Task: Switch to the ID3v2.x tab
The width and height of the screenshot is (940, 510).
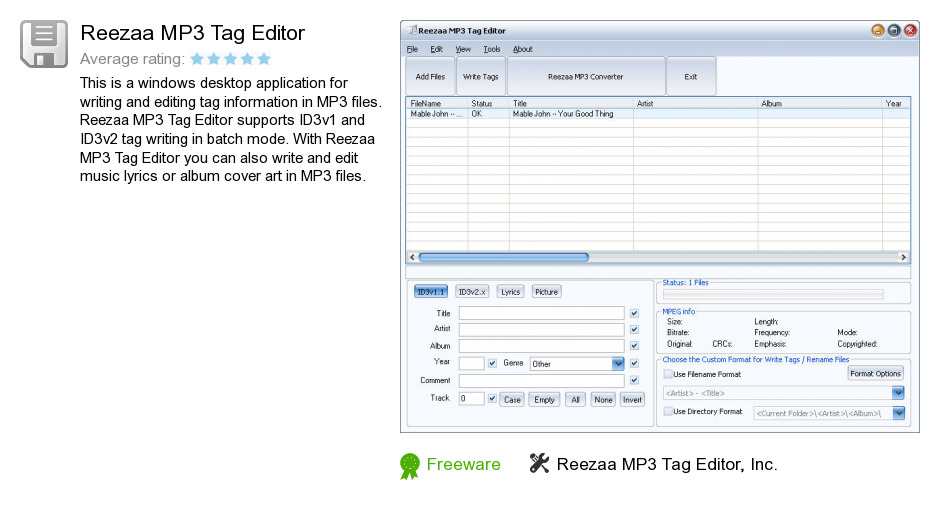Action: click(472, 292)
